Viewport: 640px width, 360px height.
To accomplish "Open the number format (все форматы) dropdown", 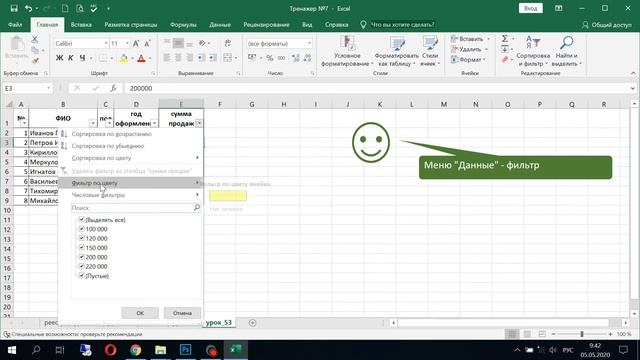I will pyautogui.click(x=309, y=43).
